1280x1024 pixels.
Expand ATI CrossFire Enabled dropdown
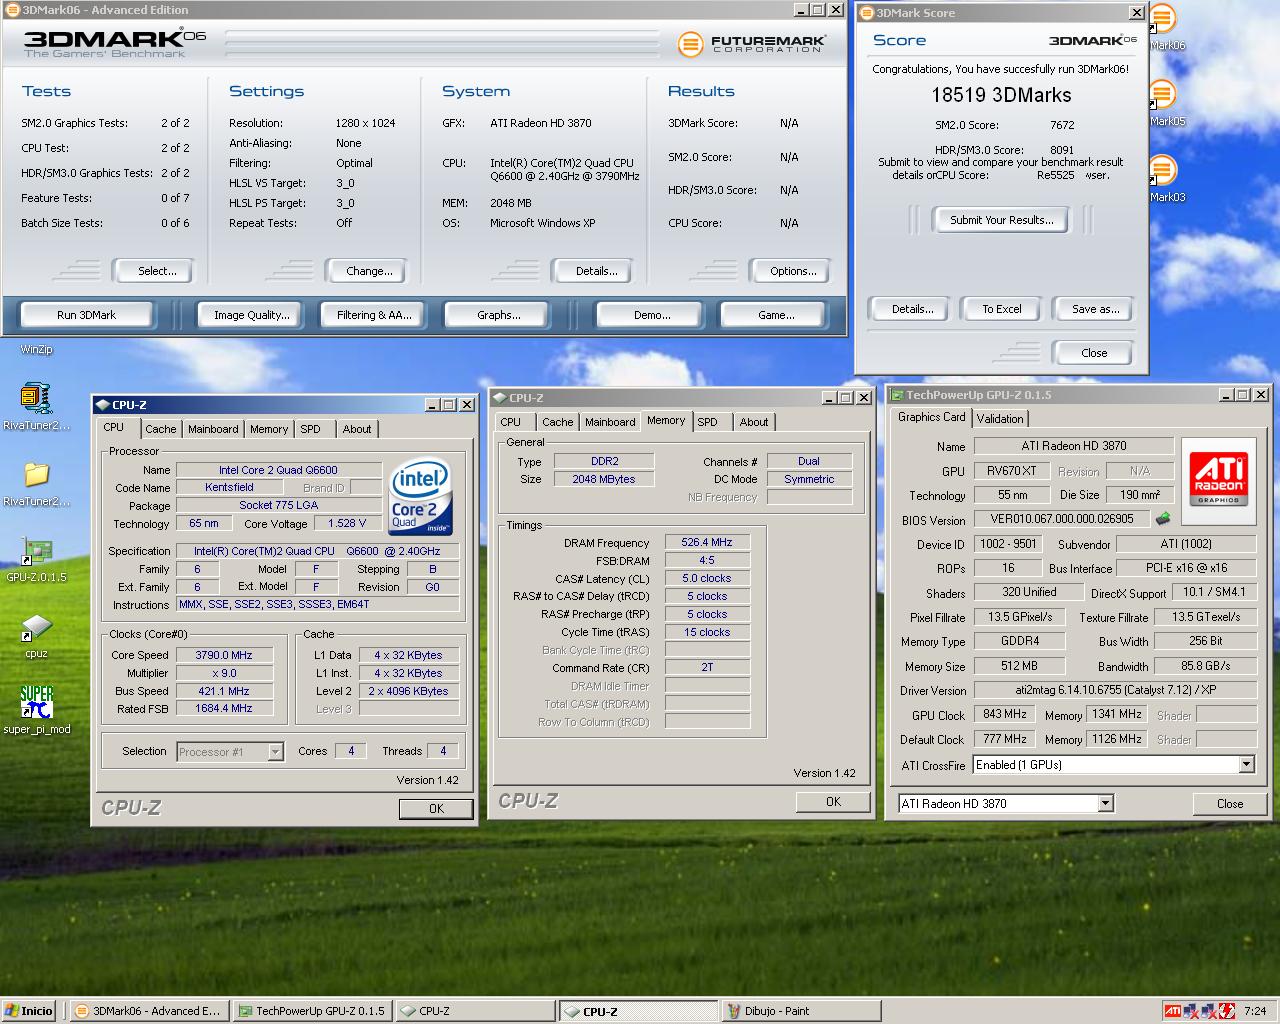1246,765
